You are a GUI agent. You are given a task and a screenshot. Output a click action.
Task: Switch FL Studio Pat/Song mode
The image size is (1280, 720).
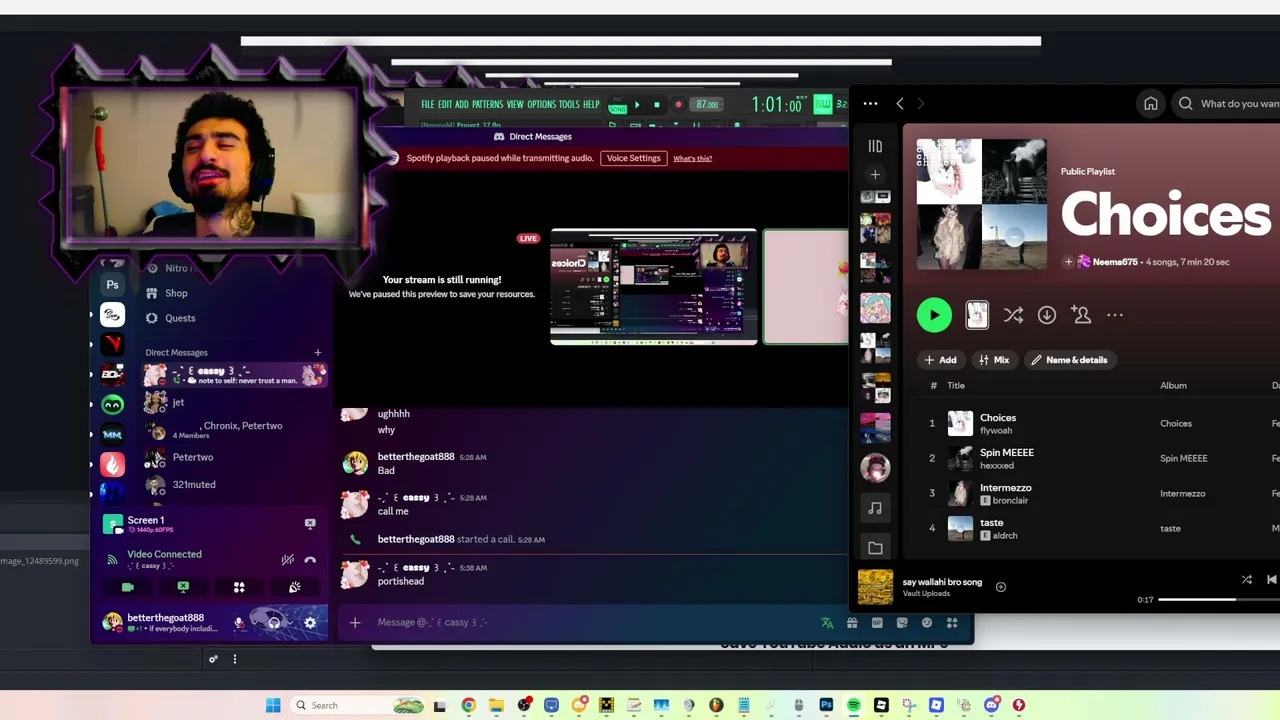617,106
